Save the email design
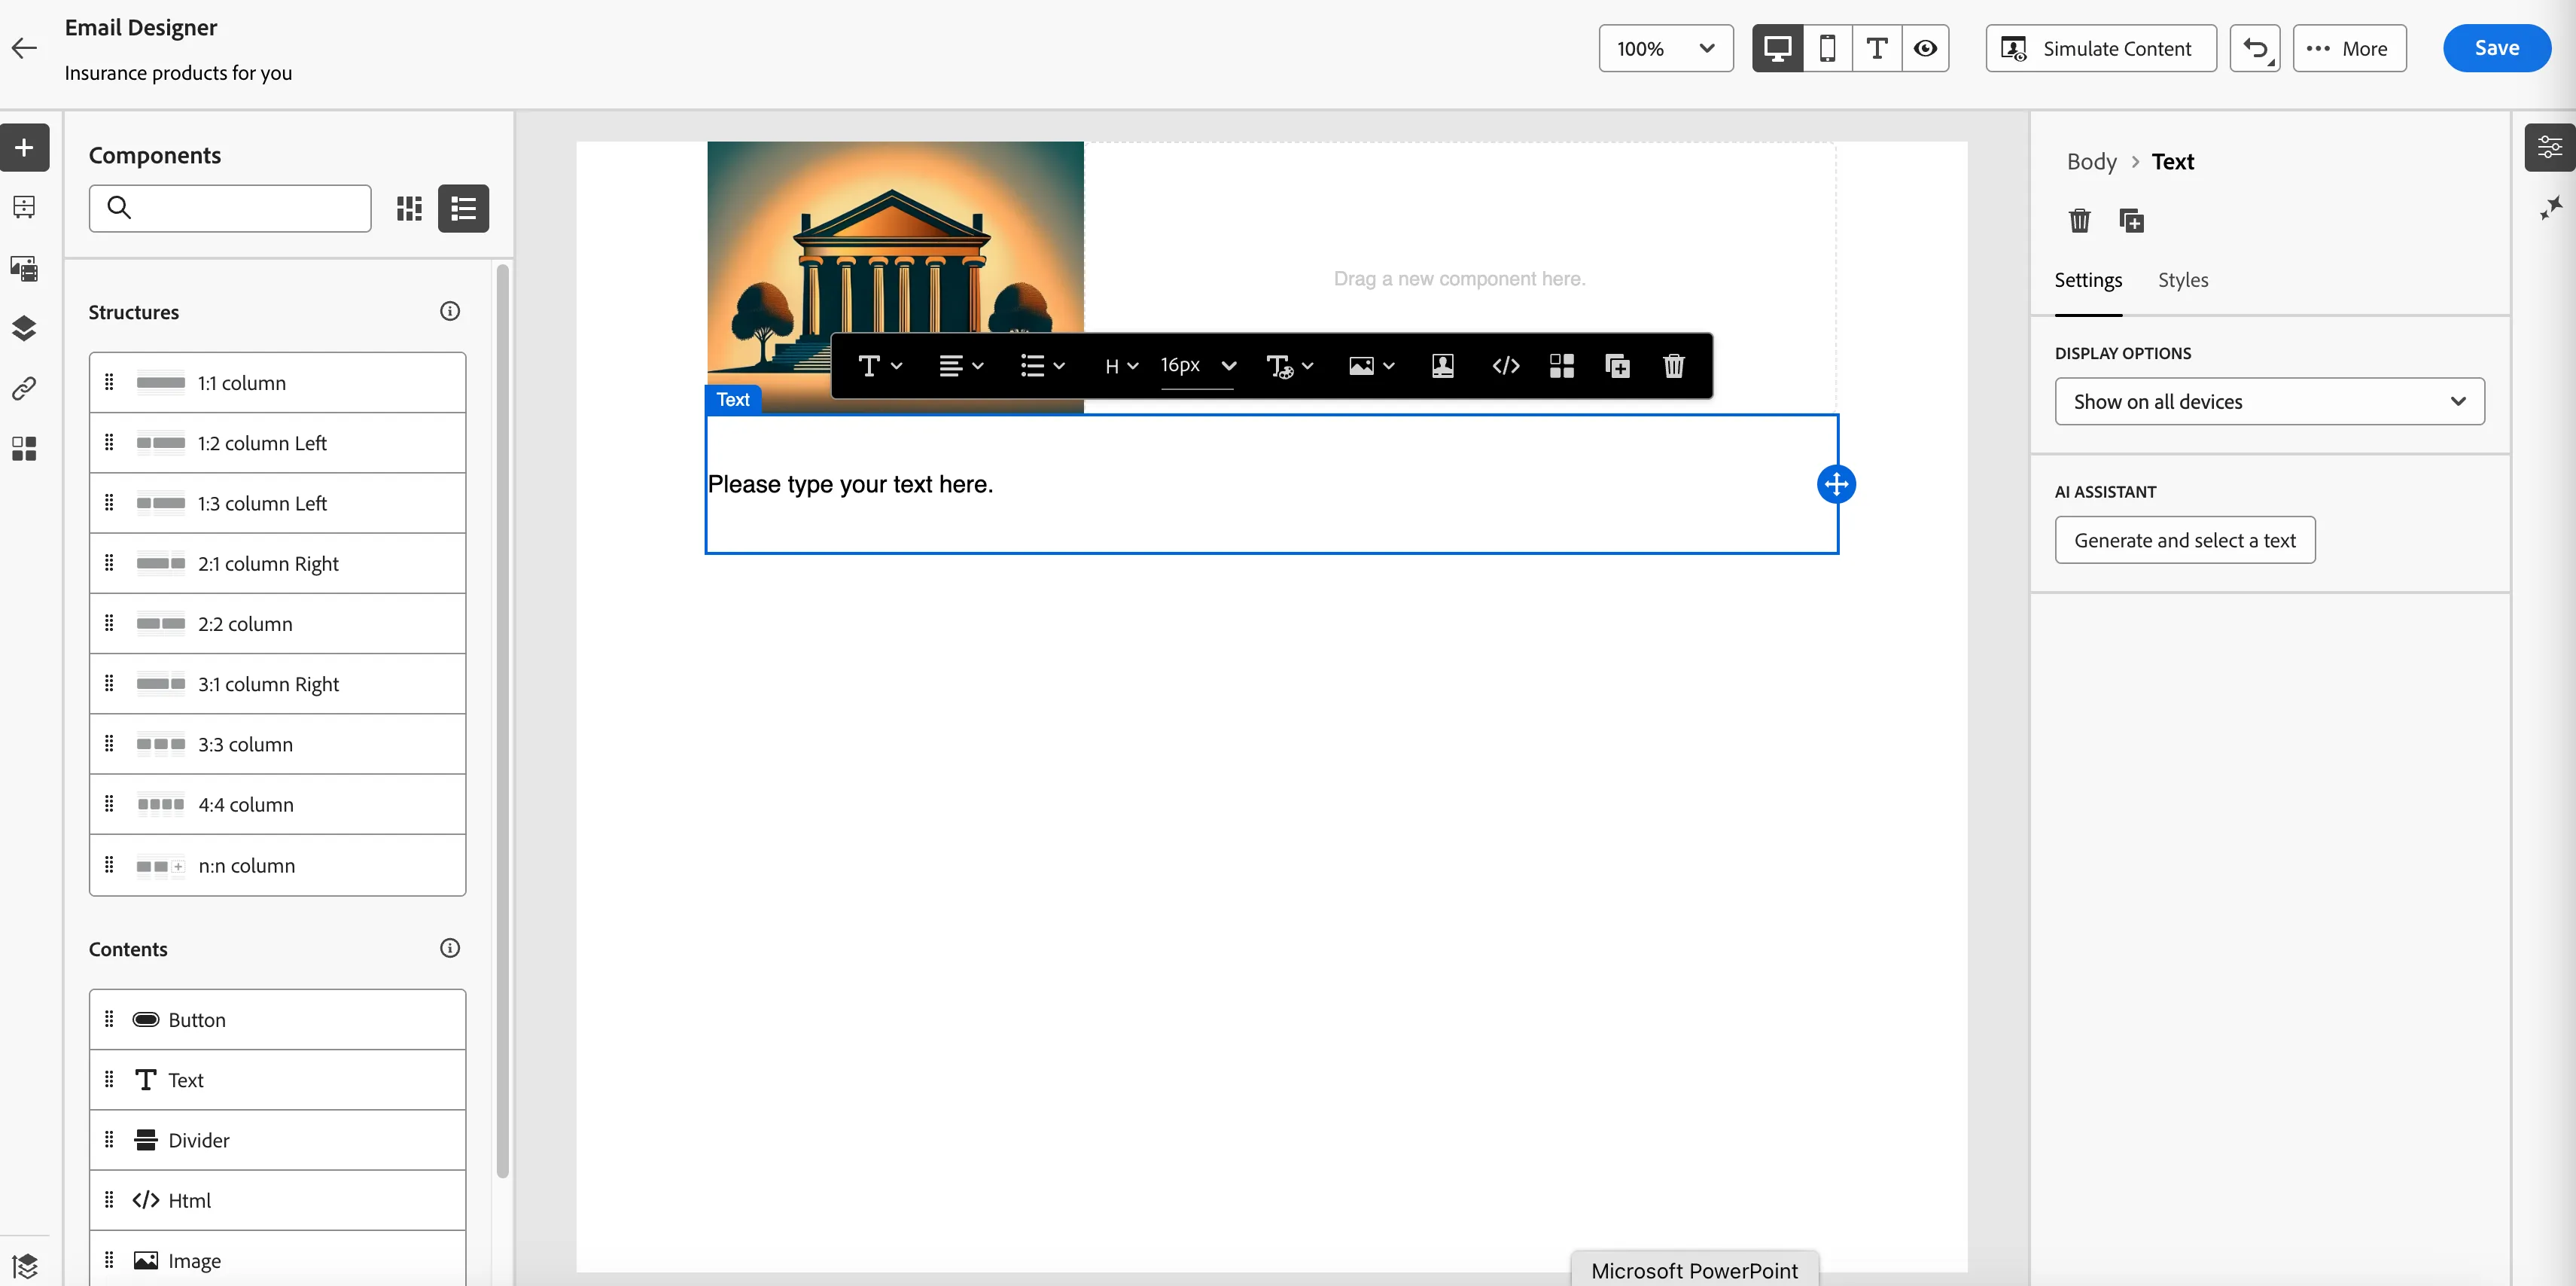Image resolution: width=2576 pixels, height=1286 pixels. pos(2496,48)
